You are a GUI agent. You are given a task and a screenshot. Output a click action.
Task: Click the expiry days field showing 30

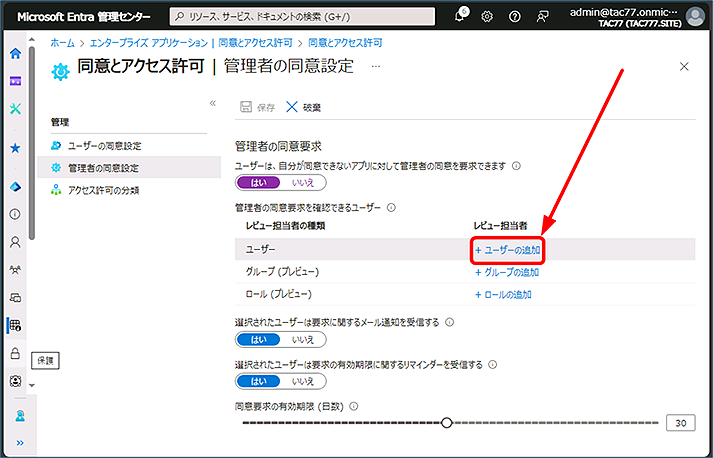(681, 423)
